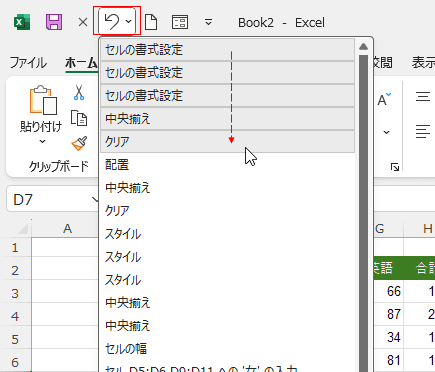This screenshot has height=372, width=435.
Task: Expand the dropdown chevron below font size A
Action: click(x=386, y=132)
